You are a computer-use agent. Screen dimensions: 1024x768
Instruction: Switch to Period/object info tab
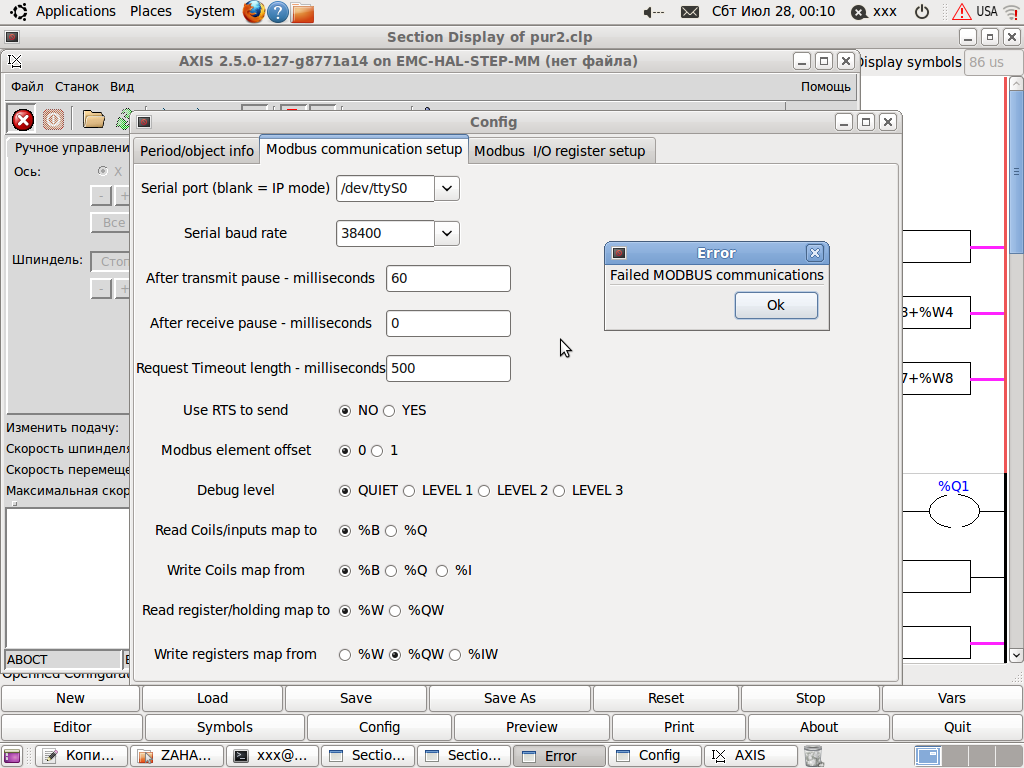click(x=197, y=151)
